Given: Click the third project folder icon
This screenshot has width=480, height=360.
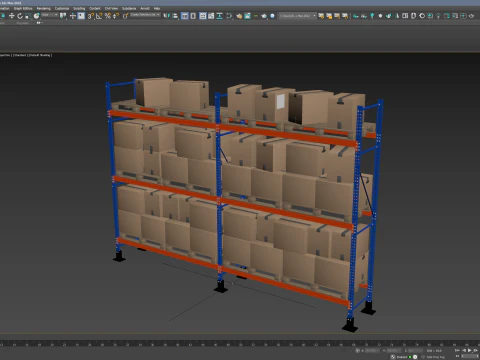Looking at the screenshot, I should point(337,16).
